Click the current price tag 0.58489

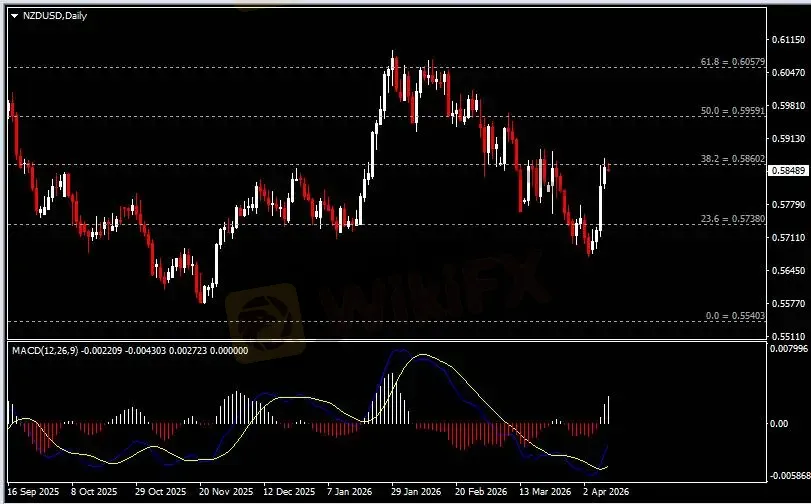[x=788, y=170]
